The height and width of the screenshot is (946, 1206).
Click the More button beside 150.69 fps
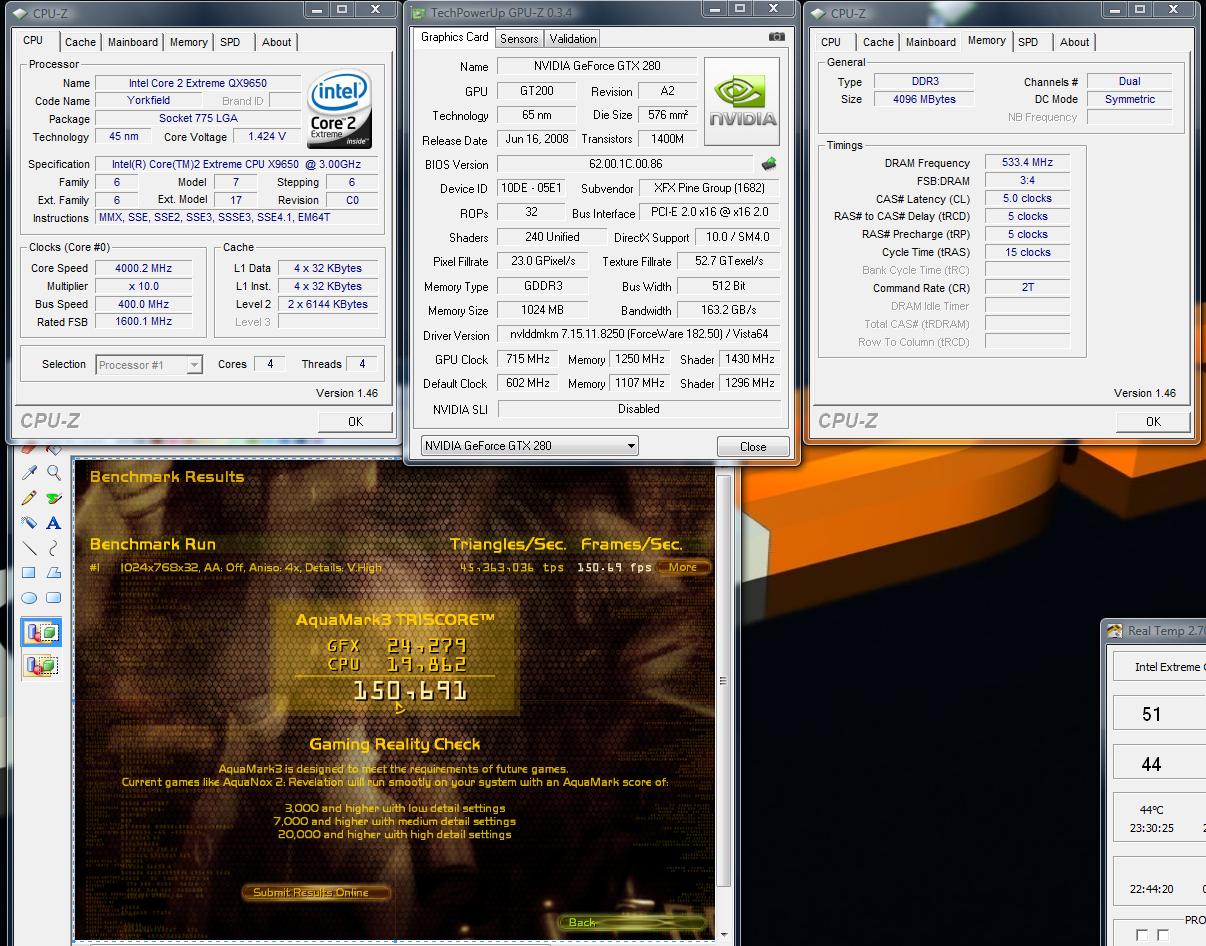click(683, 567)
